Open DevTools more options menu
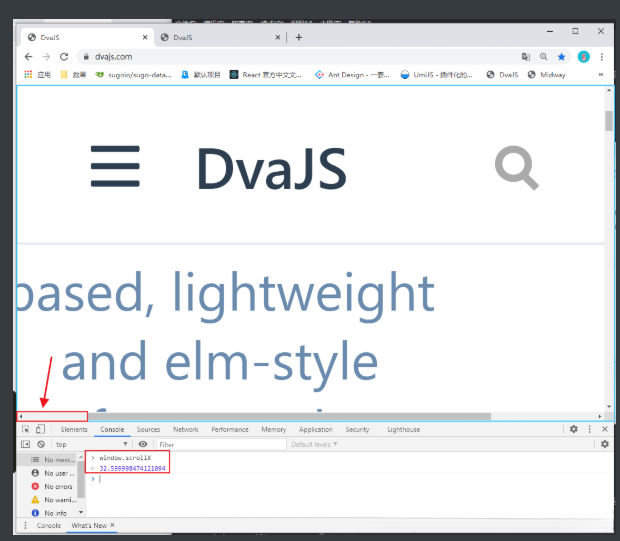The image size is (620, 541). [x=590, y=429]
